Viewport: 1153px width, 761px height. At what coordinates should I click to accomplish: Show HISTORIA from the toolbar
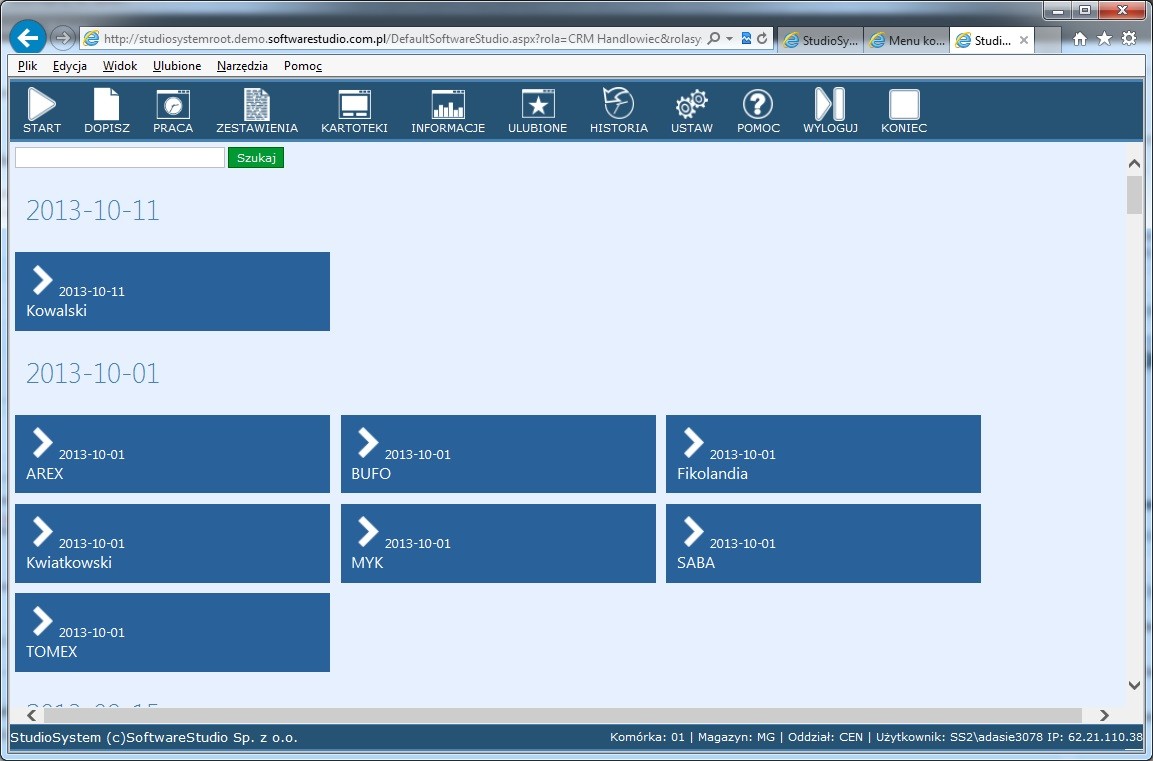click(x=618, y=103)
